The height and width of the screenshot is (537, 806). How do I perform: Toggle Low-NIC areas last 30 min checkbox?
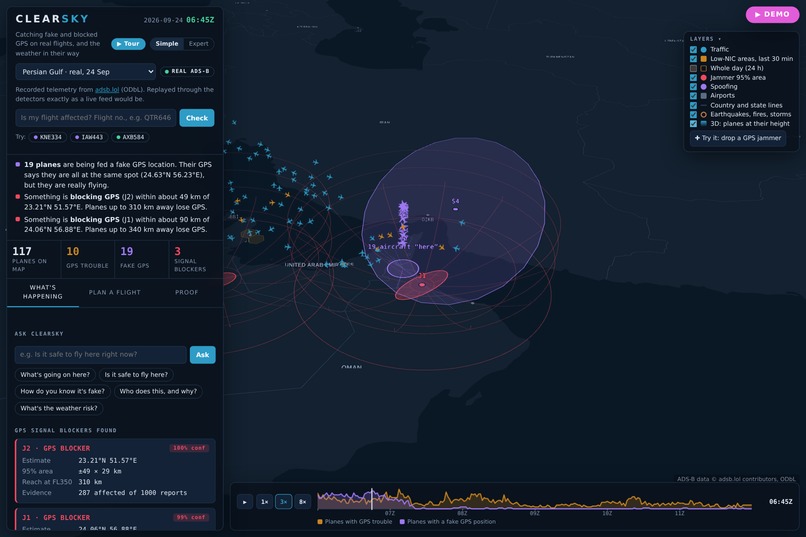(693, 59)
